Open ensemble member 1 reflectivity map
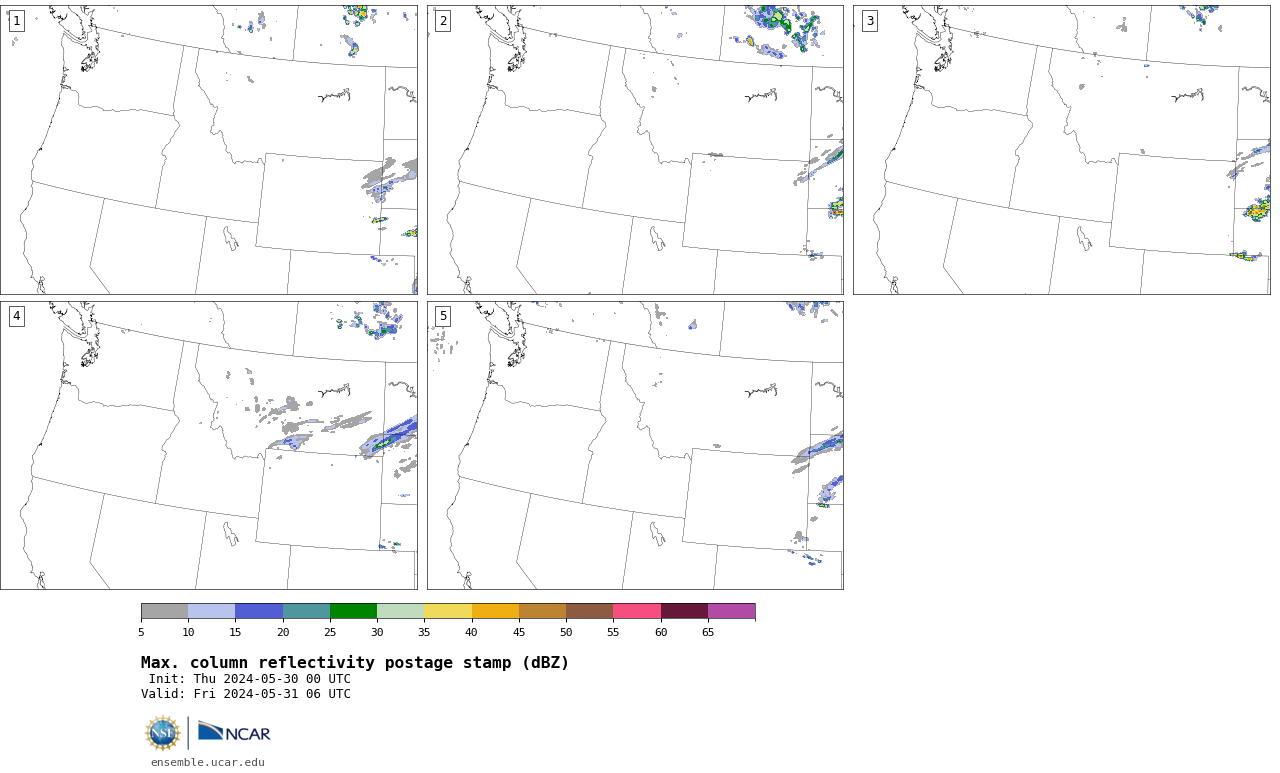 [209, 150]
